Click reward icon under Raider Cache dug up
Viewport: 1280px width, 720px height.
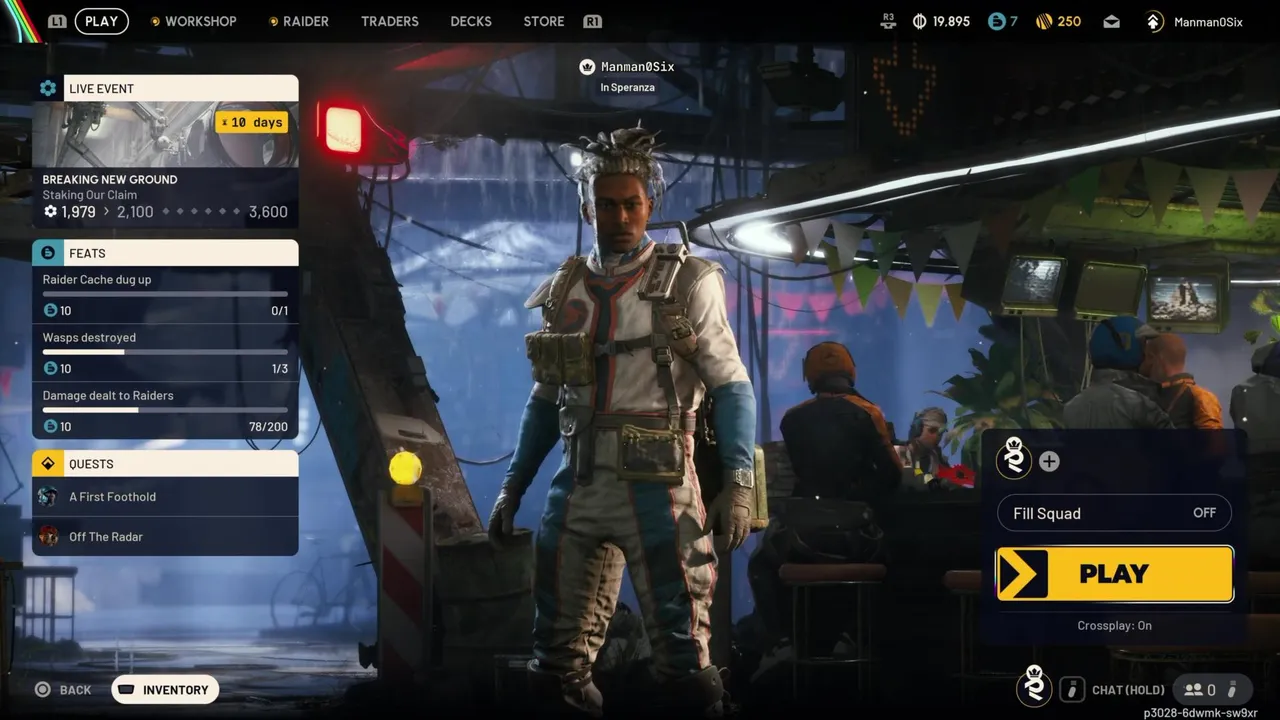click(x=50, y=311)
